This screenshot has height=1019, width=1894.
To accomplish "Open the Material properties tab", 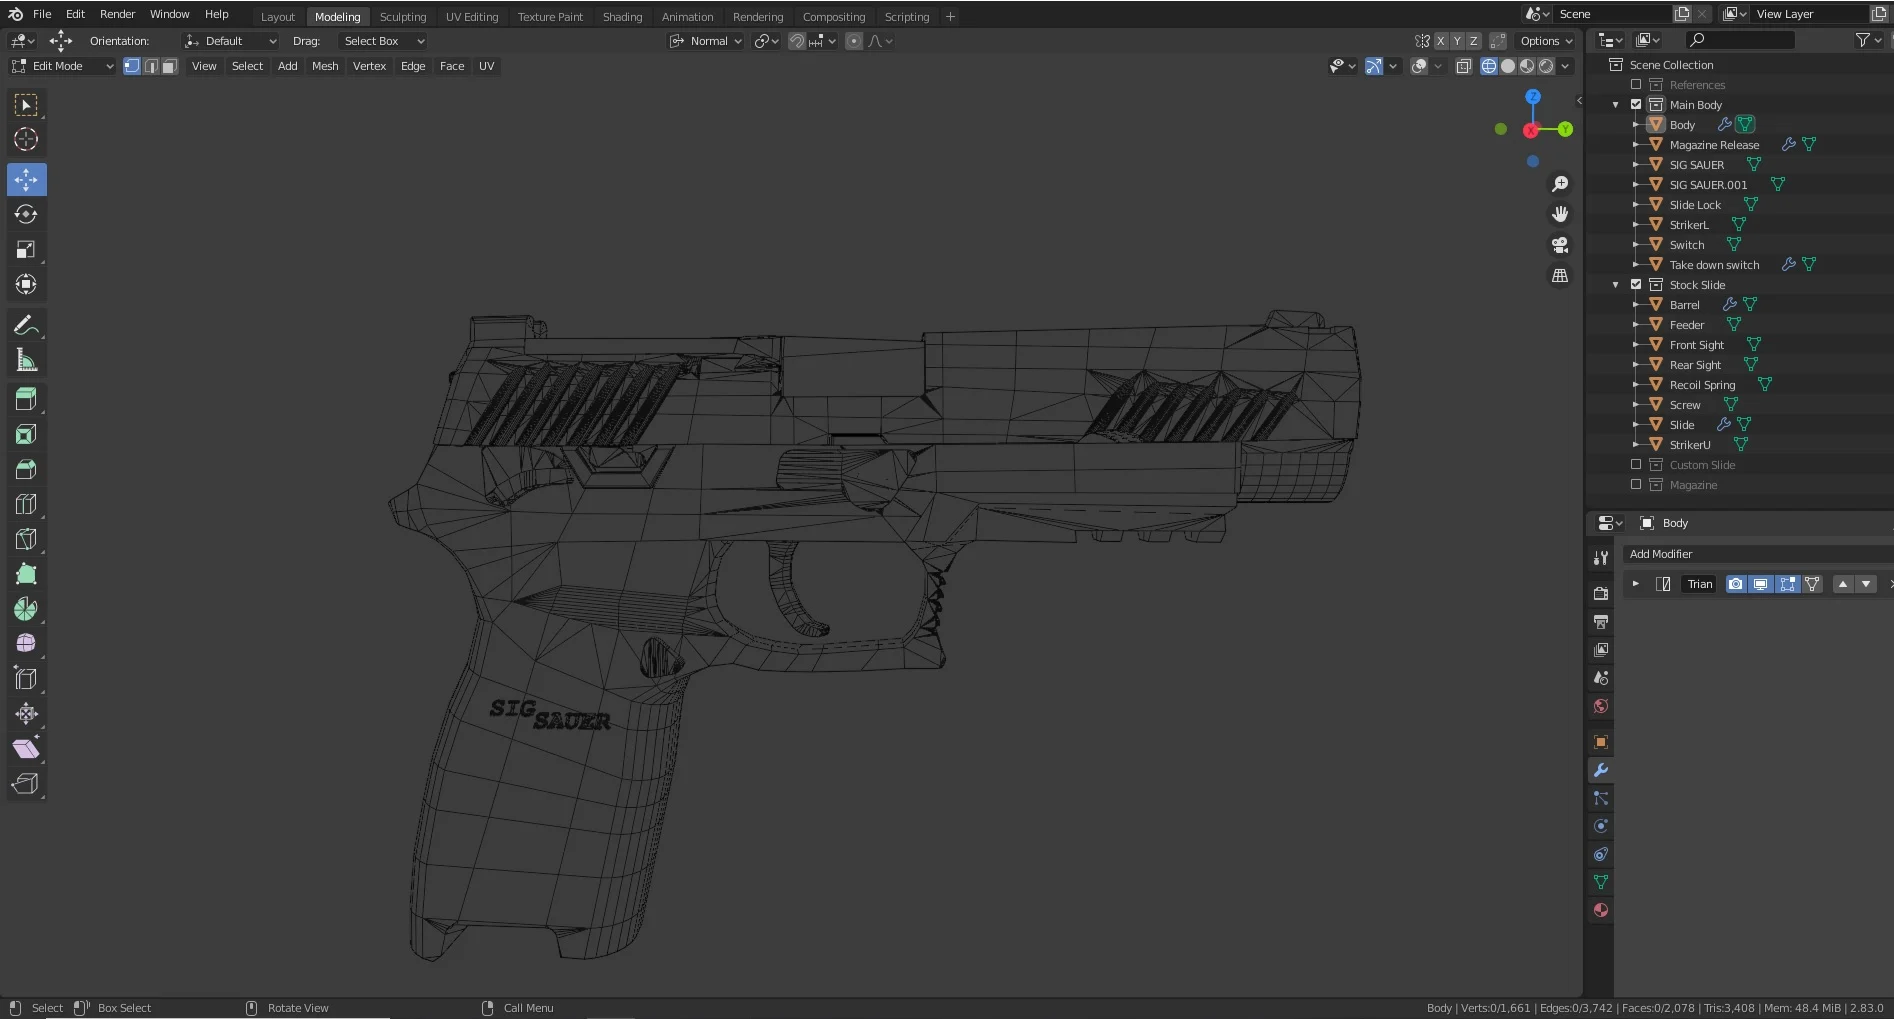I will [1600, 910].
